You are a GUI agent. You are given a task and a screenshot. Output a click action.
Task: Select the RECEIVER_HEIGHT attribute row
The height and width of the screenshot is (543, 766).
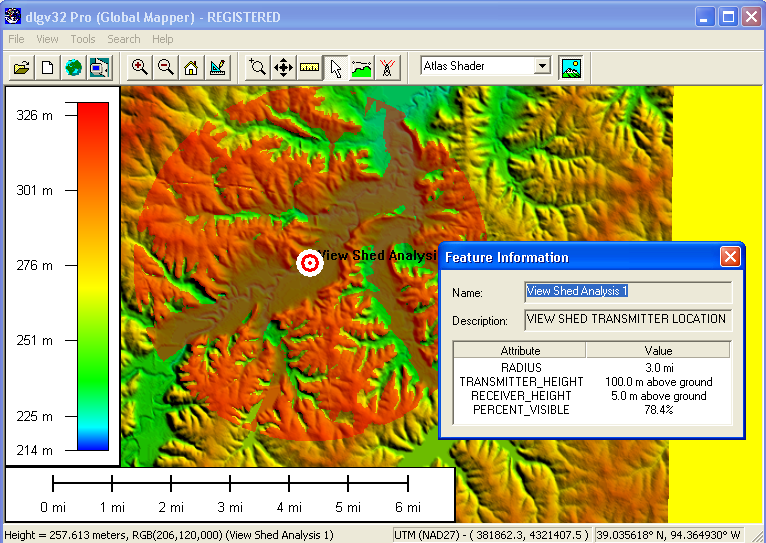[x=592, y=396]
